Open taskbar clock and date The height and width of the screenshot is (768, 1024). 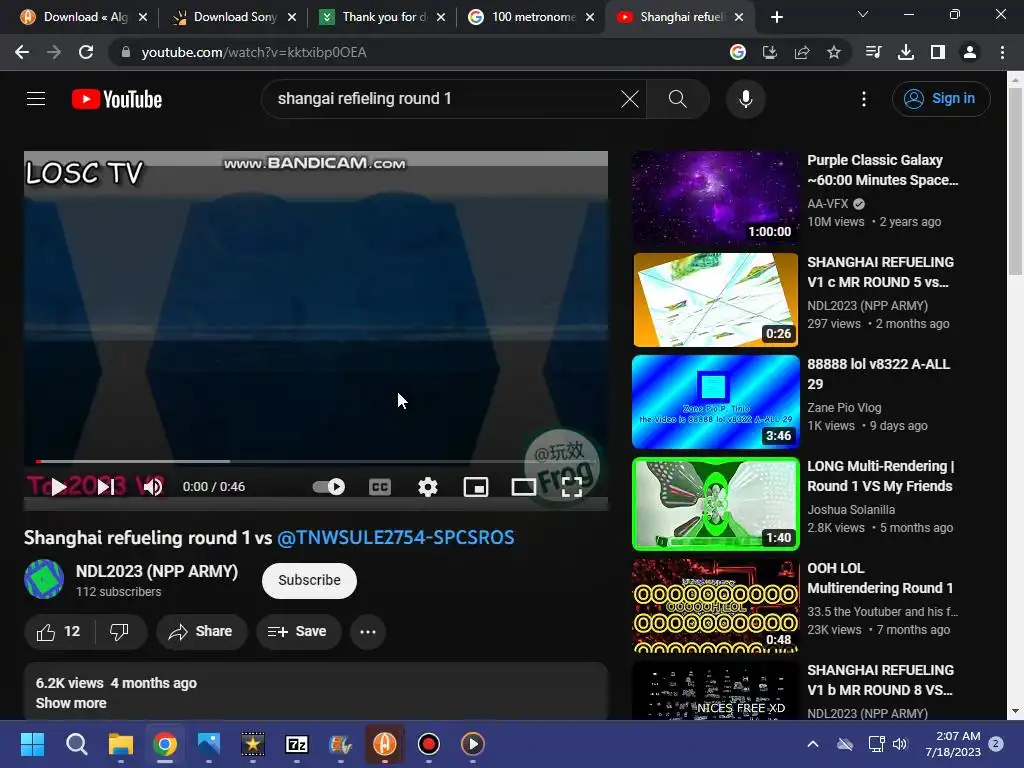click(953, 744)
